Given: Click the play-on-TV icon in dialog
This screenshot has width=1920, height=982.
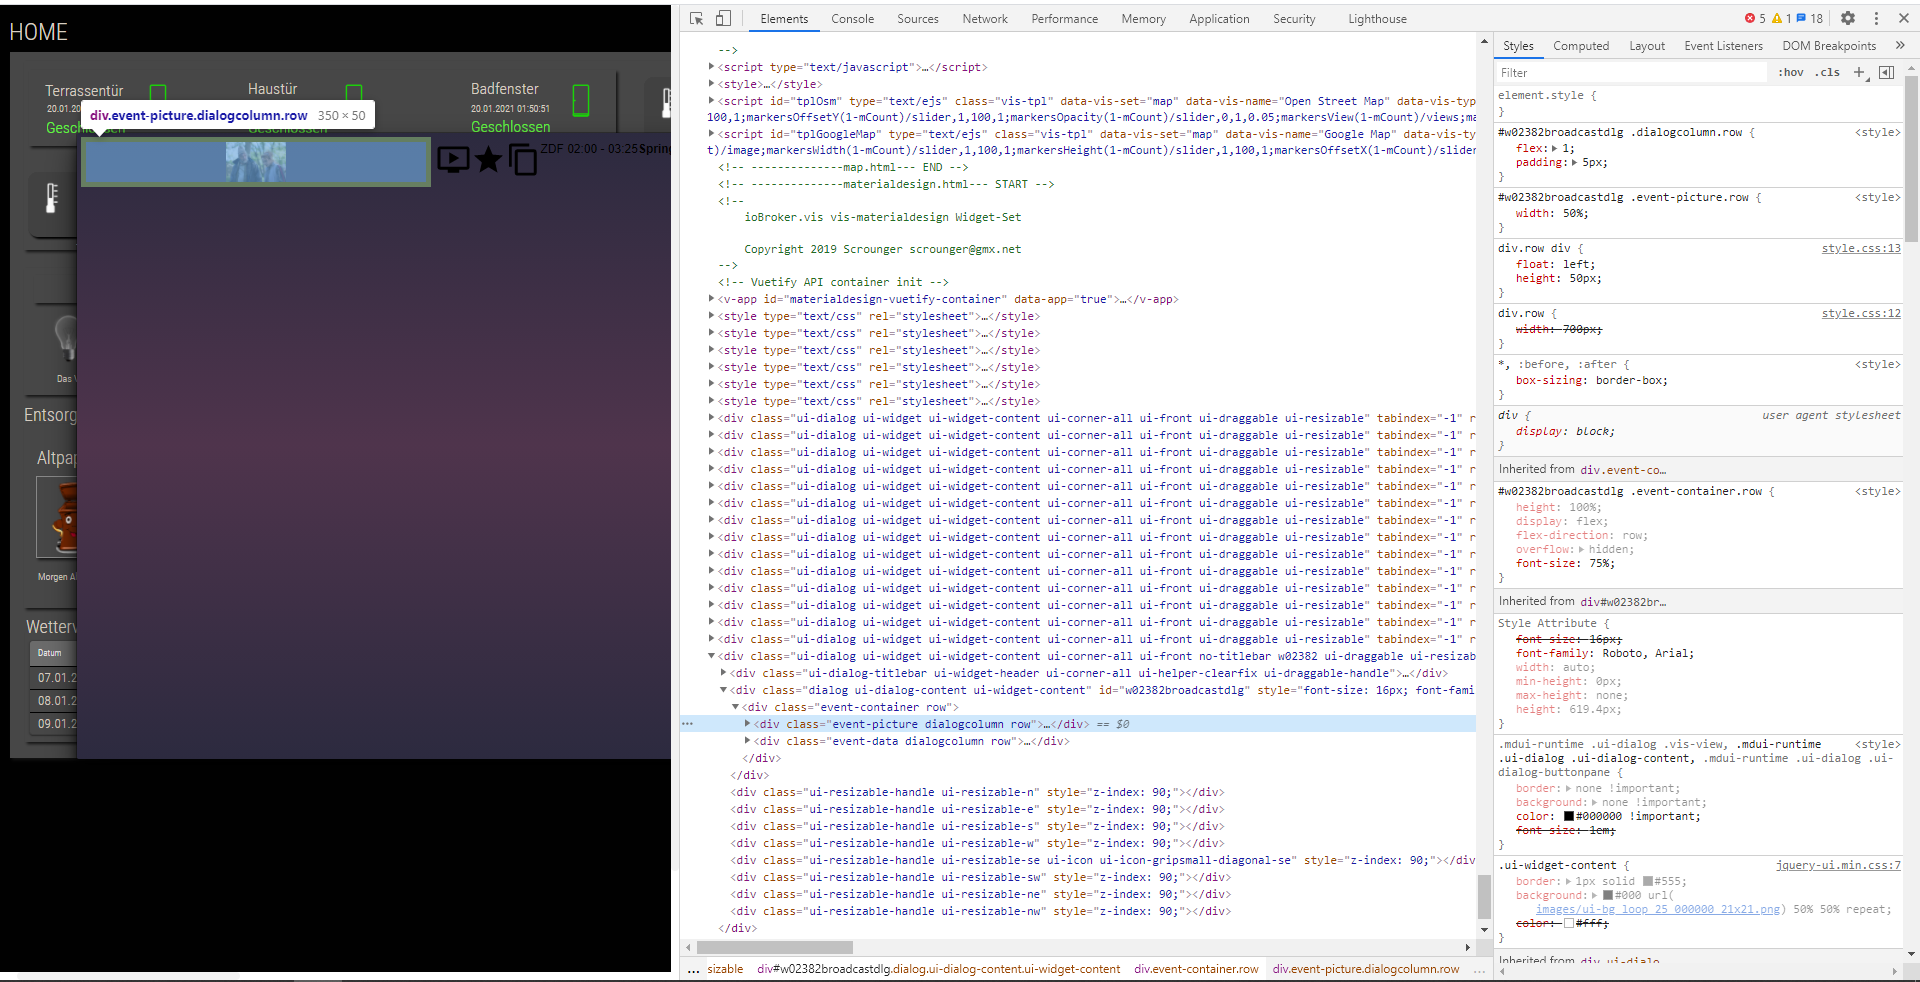Looking at the screenshot, I should [453, 159].
